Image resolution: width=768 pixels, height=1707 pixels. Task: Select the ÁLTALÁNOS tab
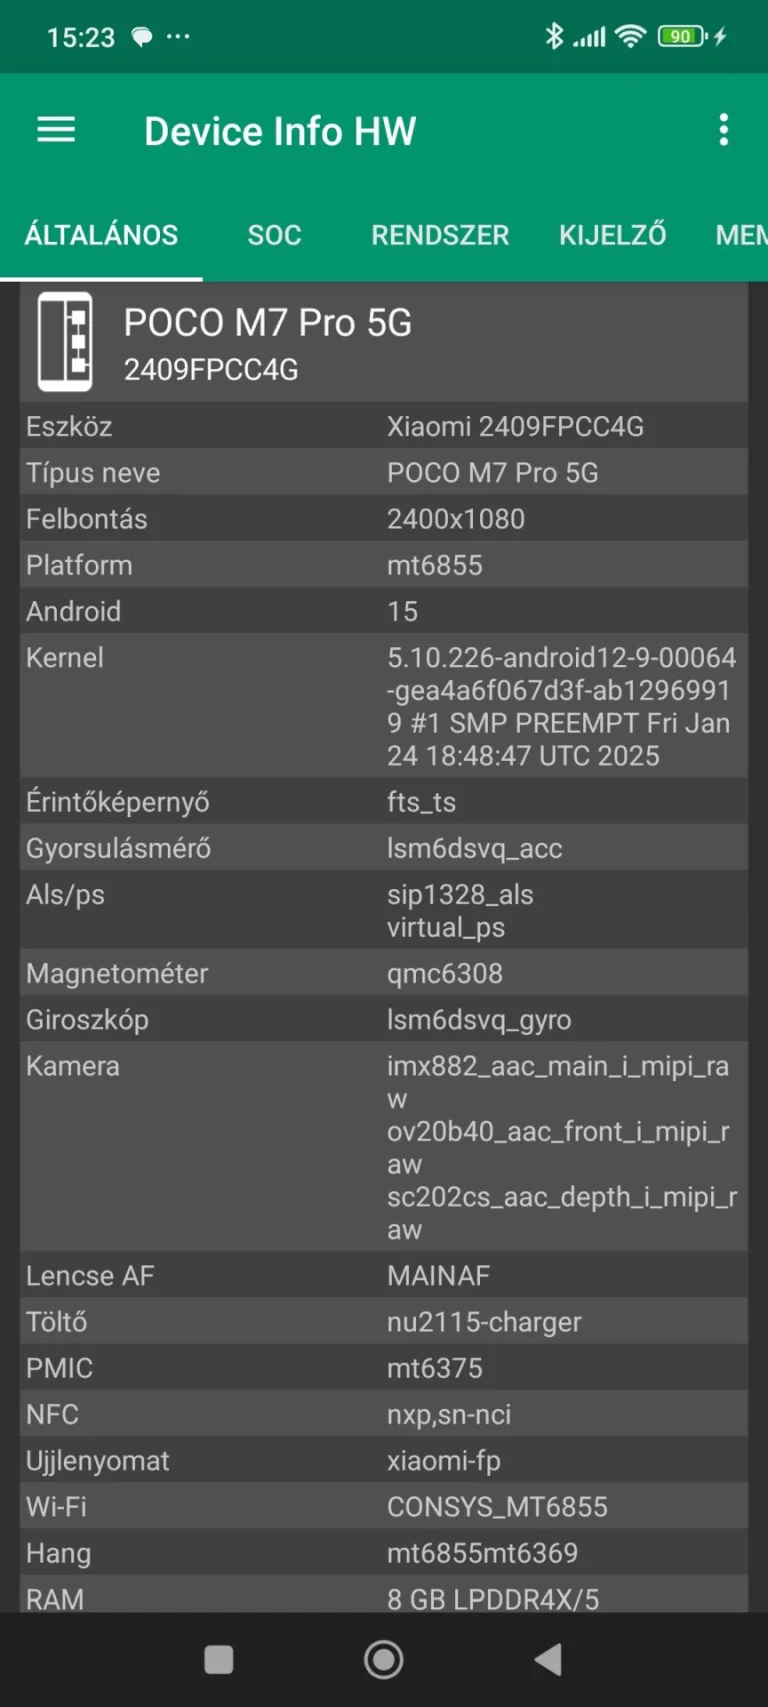coord(101,235)
